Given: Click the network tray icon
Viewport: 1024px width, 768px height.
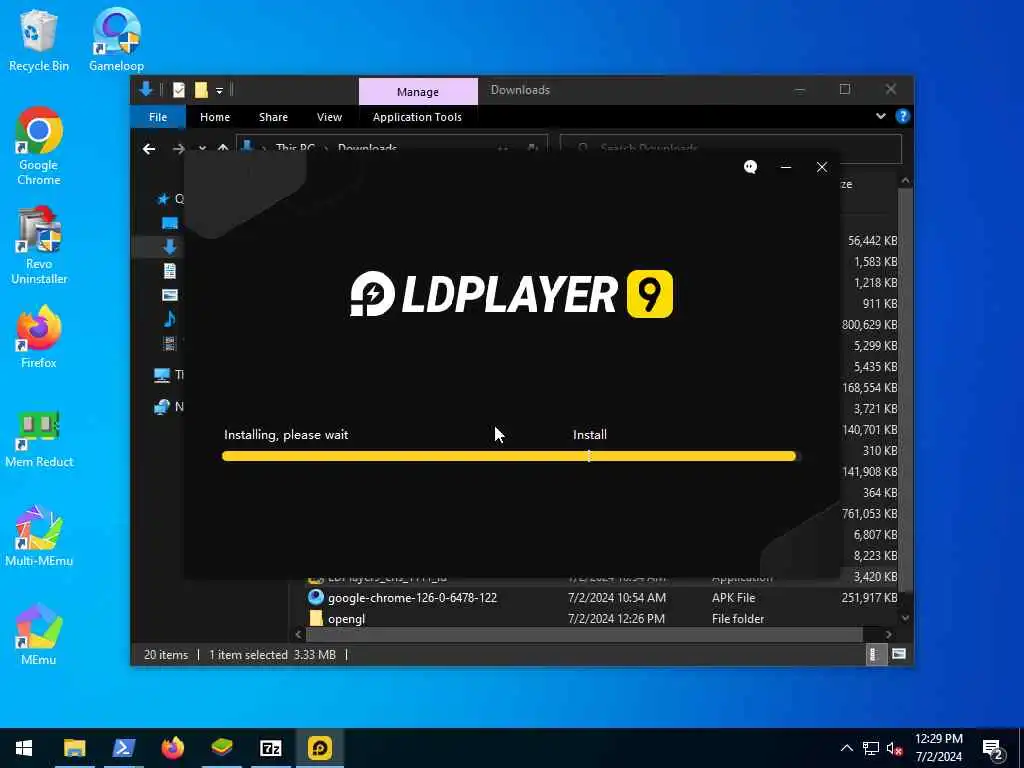Looking at the screenshot, I should (x=871, y=748).
